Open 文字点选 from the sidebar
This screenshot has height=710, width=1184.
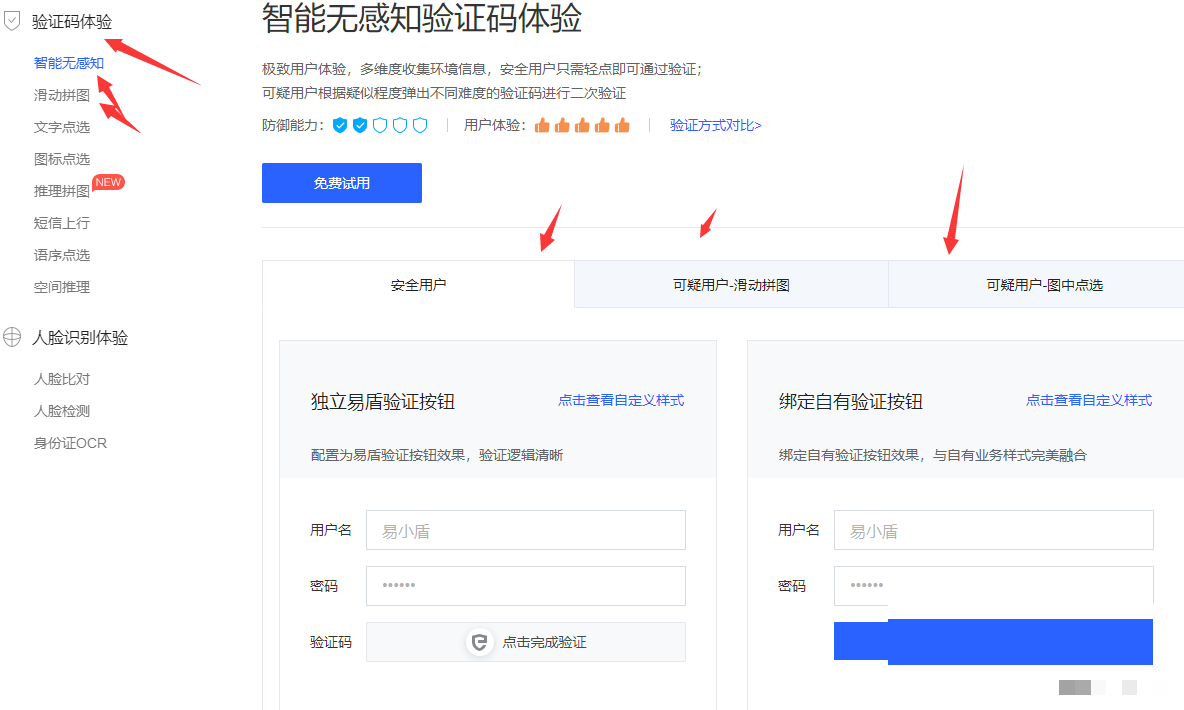click(x=62, y=127)
